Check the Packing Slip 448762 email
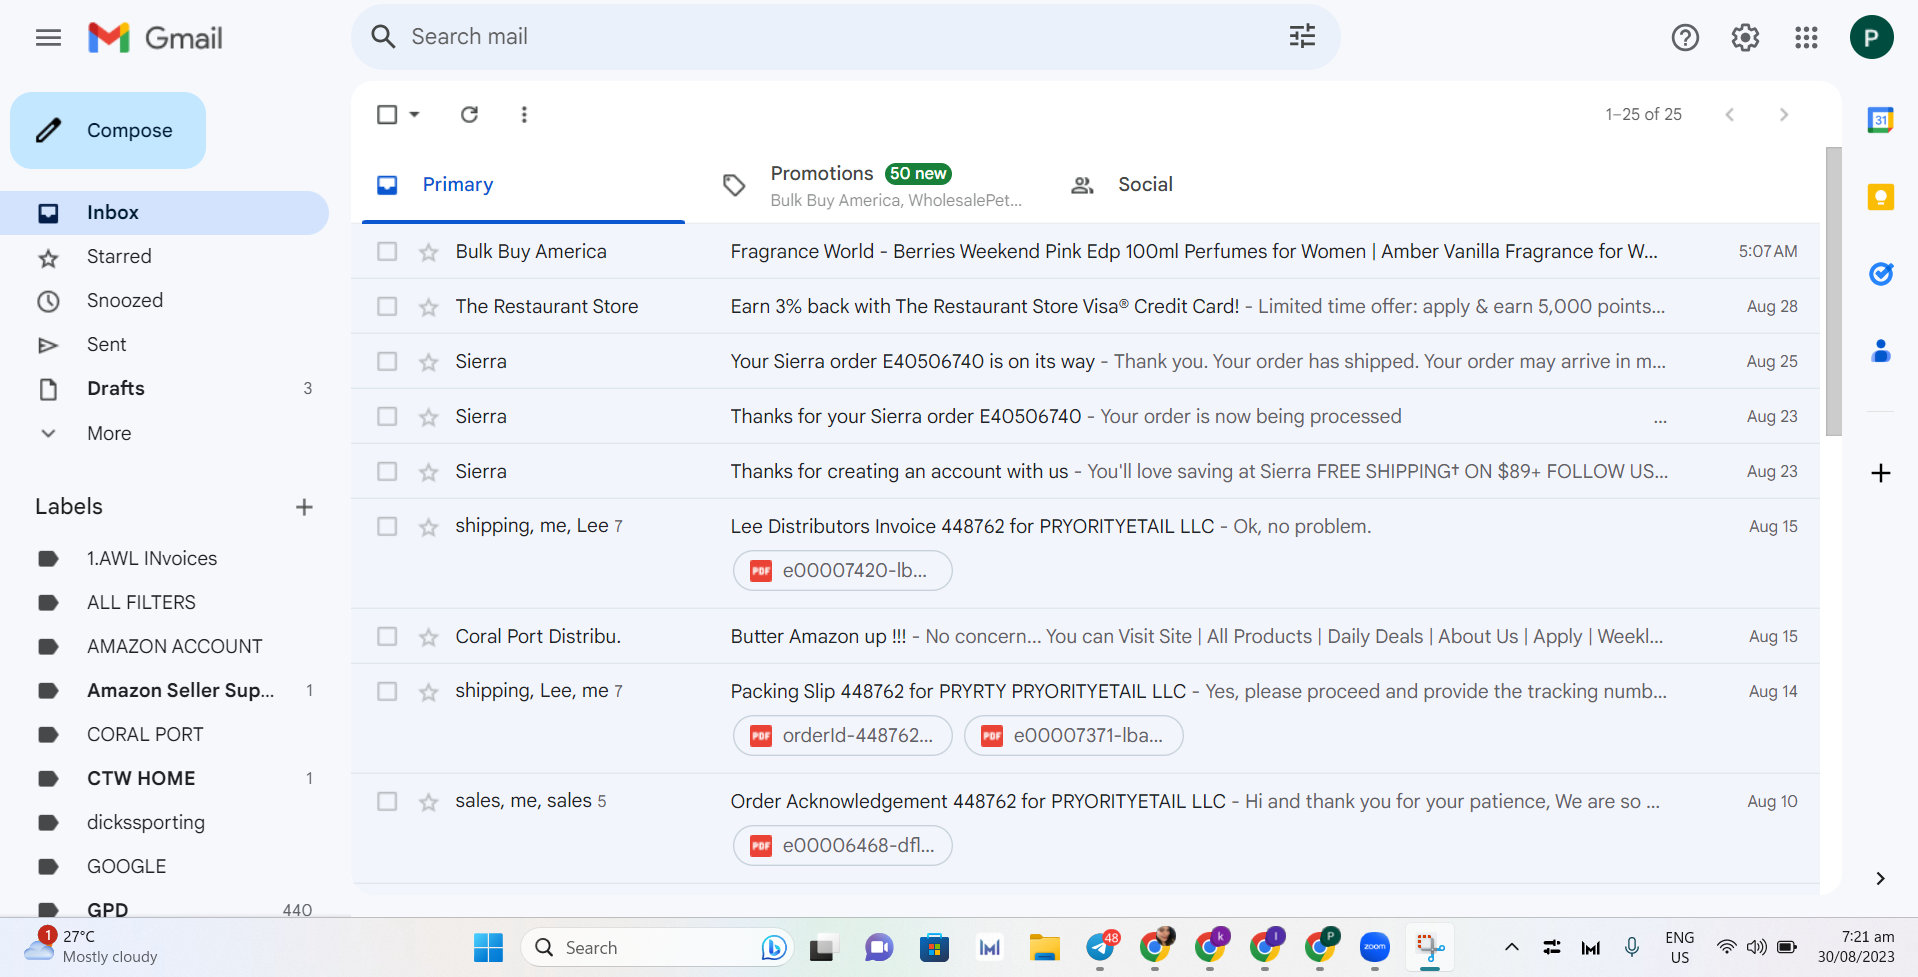1918x977 pixels. [387, 692]
